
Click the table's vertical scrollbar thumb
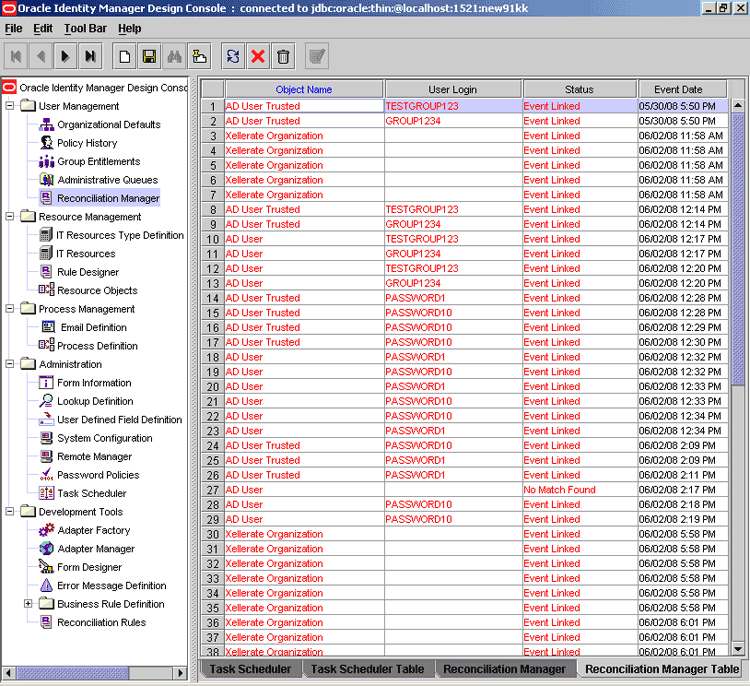point(738,249)
